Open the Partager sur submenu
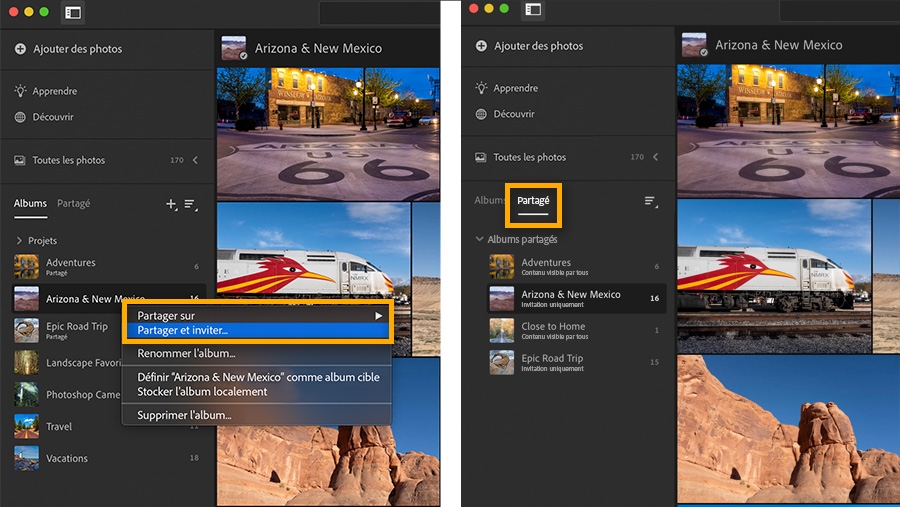Image resolution: width=900 pixels, height=507 pixels. [257, 315]
